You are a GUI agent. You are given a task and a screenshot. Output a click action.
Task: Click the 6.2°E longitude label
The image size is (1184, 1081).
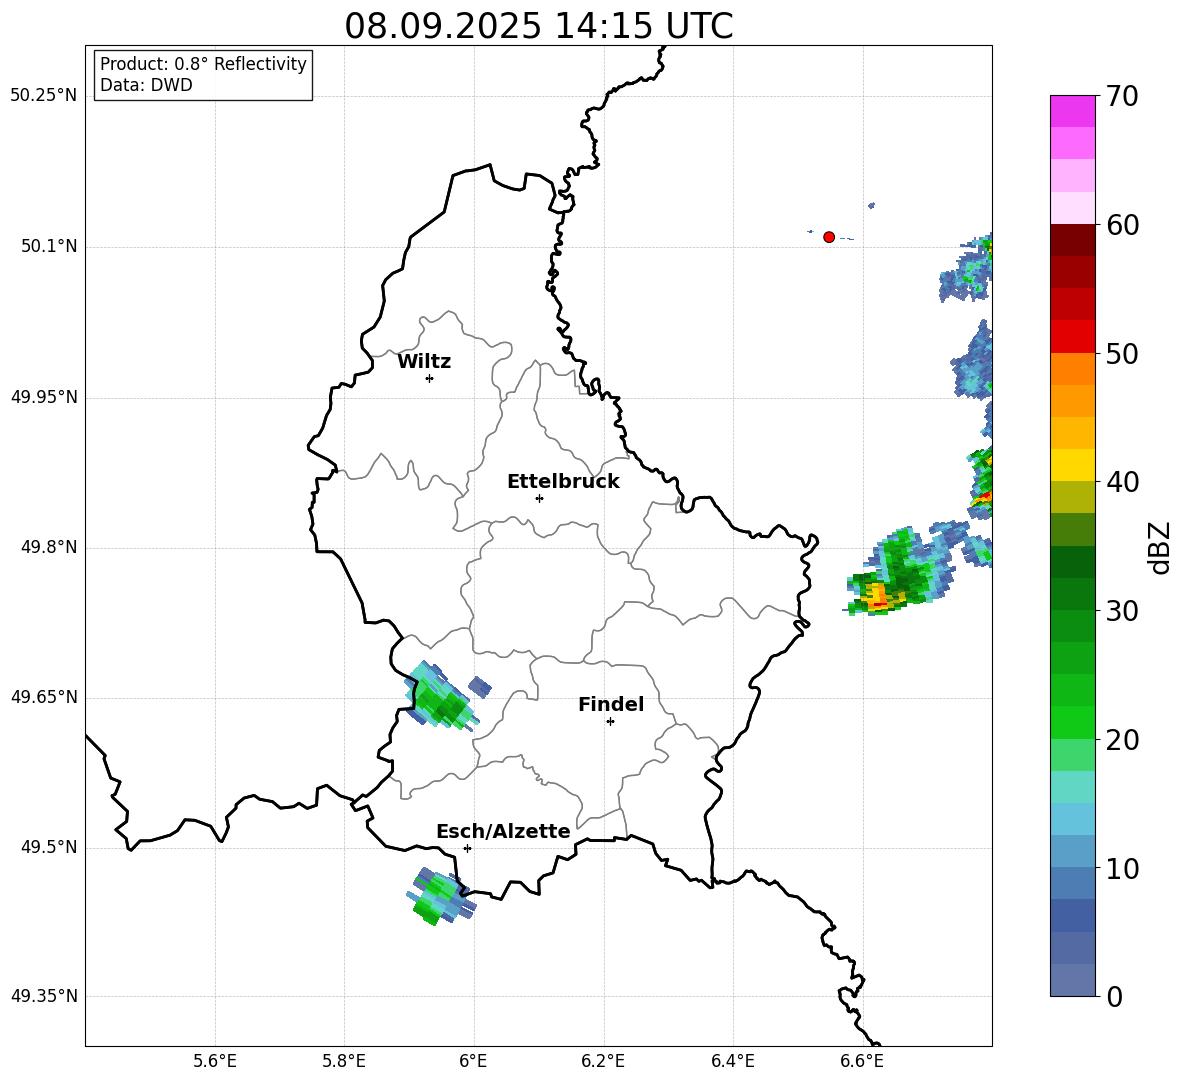(x=603, y=1062)
